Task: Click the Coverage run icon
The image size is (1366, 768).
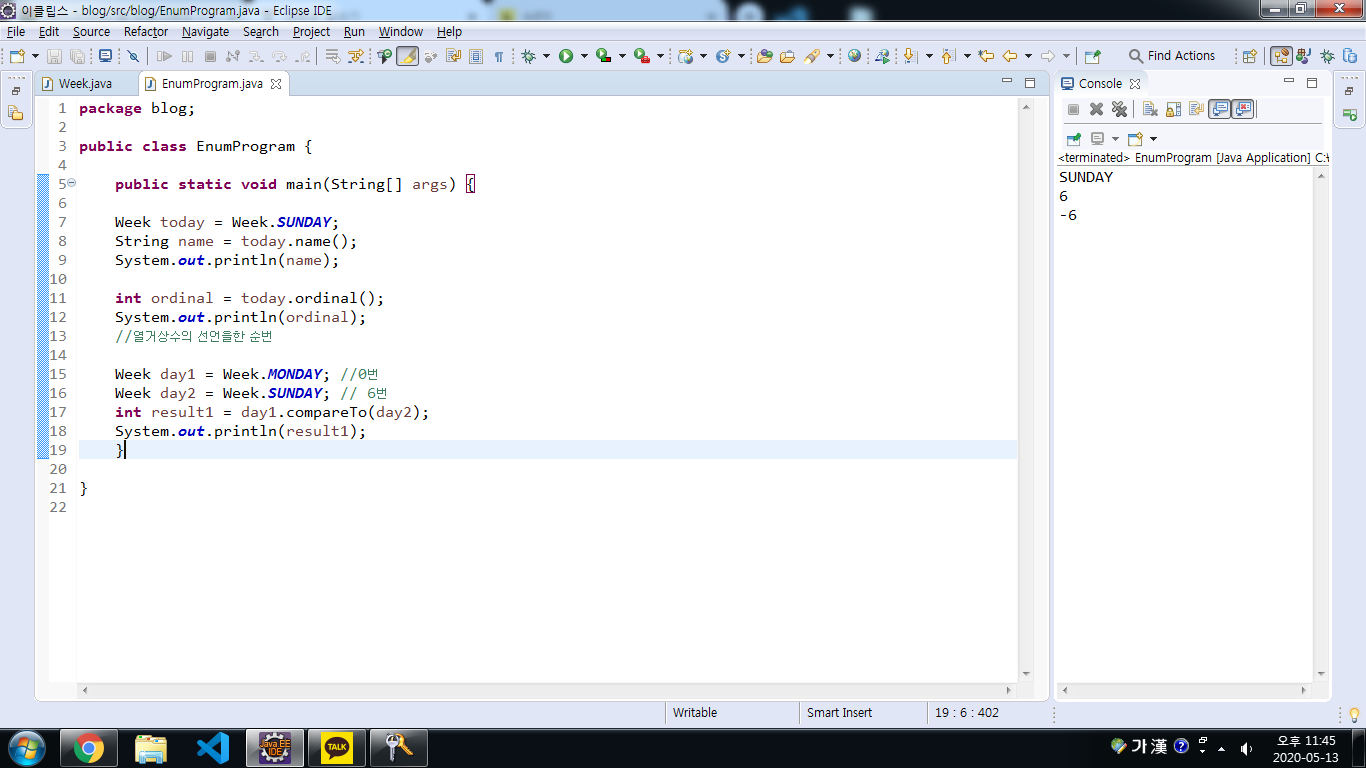Action: pos(603,56)
